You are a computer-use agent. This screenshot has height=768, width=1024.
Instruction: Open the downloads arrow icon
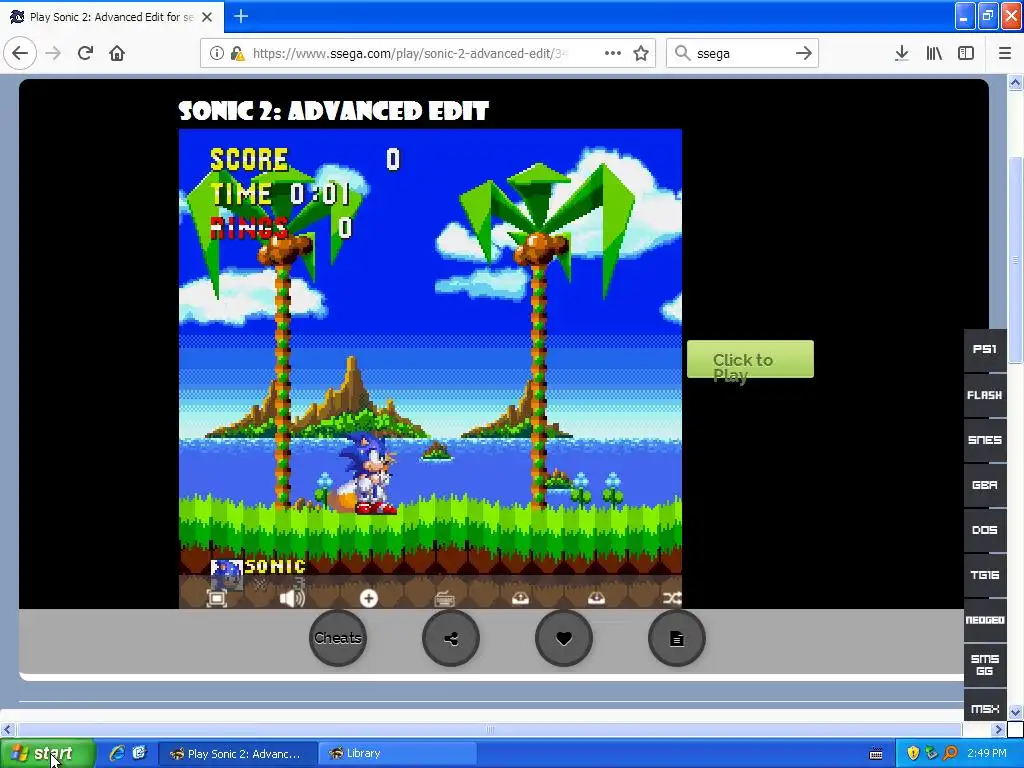point(902,53)
